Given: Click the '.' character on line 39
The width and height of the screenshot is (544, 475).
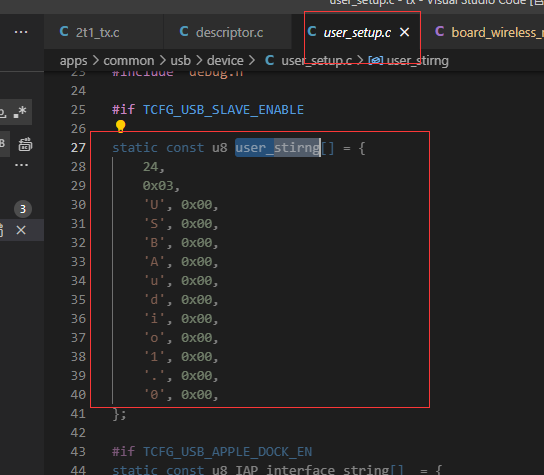Looking at the screenshot, I should (x=154, y=376).
